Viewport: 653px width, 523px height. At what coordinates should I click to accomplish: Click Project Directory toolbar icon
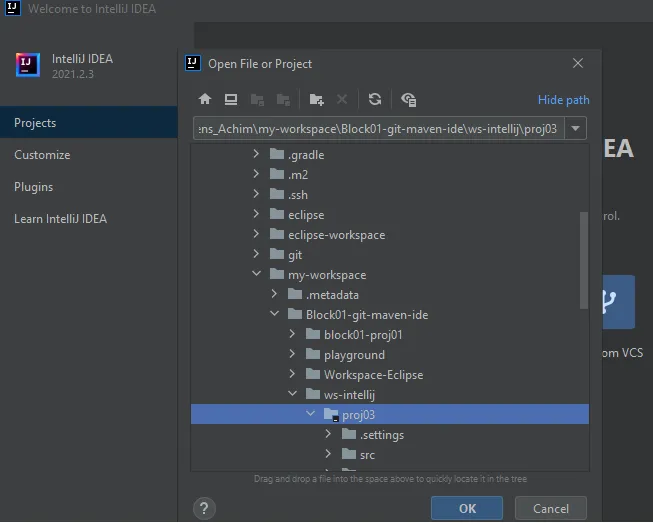click(x=257, y=100)
